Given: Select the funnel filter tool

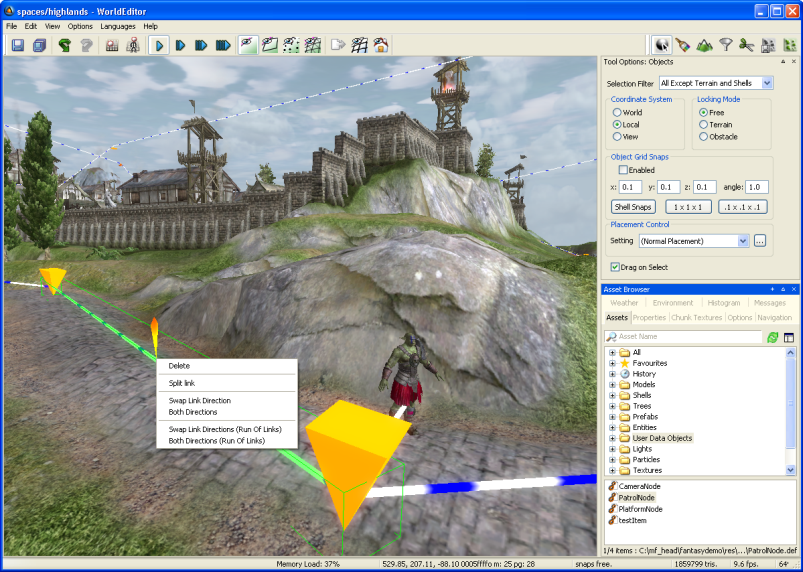Looking at the screenshot, I should 726,46.
